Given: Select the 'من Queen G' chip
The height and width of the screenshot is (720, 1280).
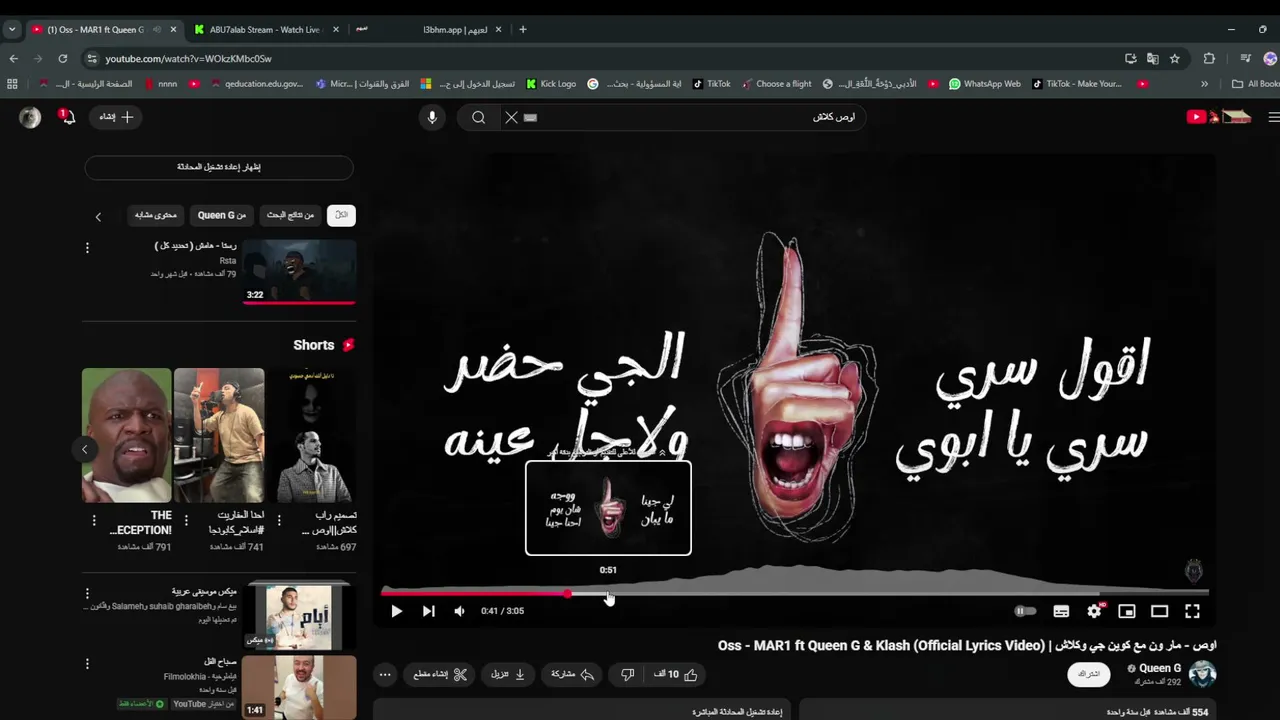Looking at the screenshot, I should 221,215.
